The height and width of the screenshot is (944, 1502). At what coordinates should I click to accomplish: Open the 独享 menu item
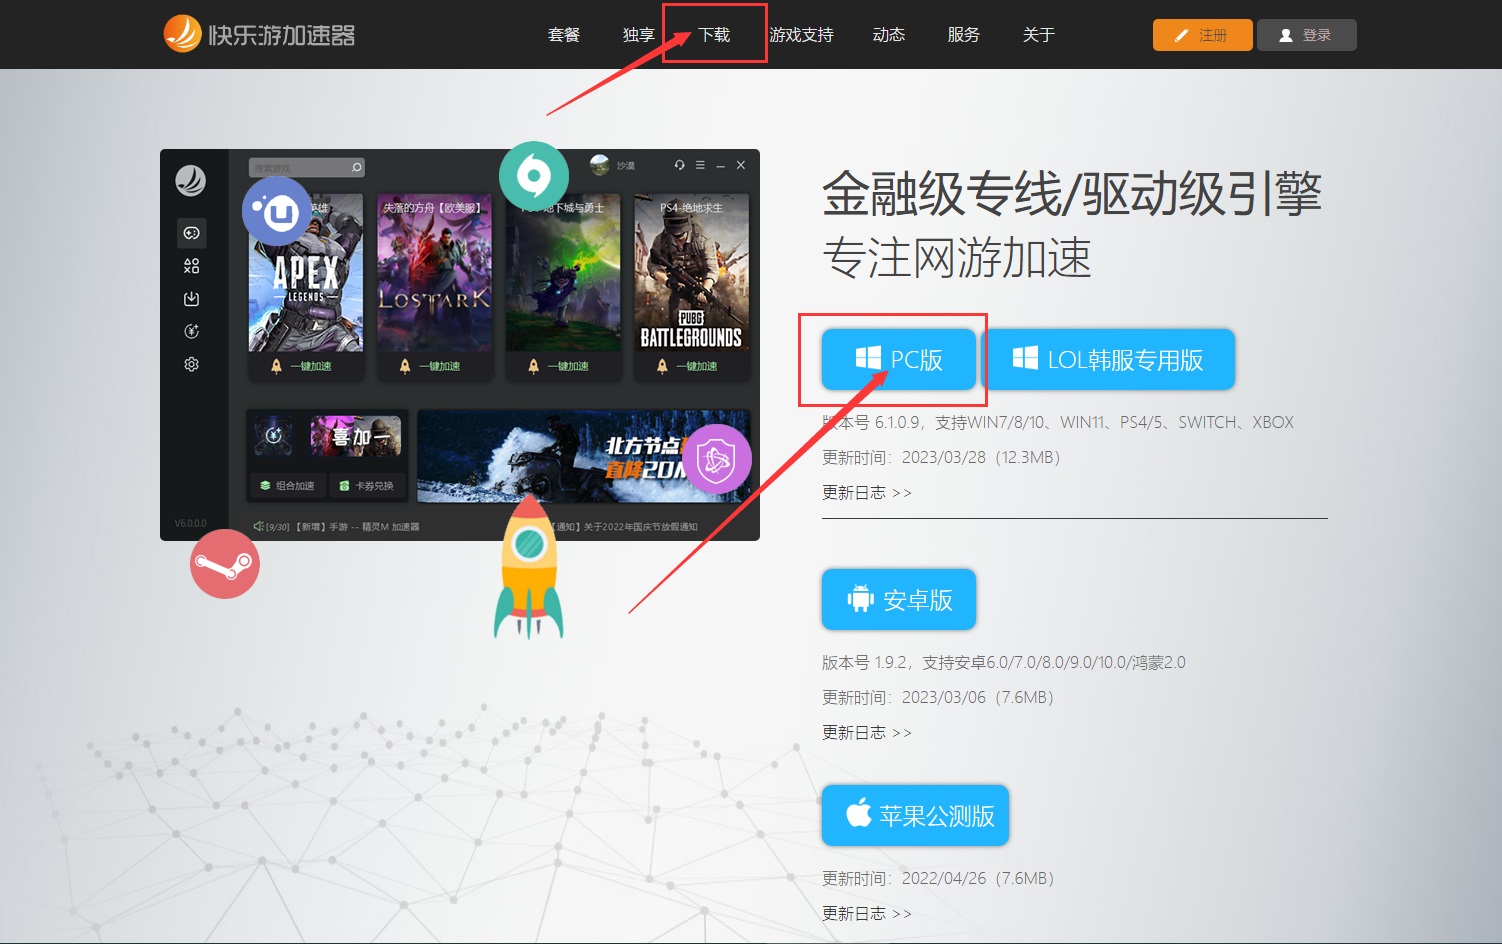tap(638, 35)
